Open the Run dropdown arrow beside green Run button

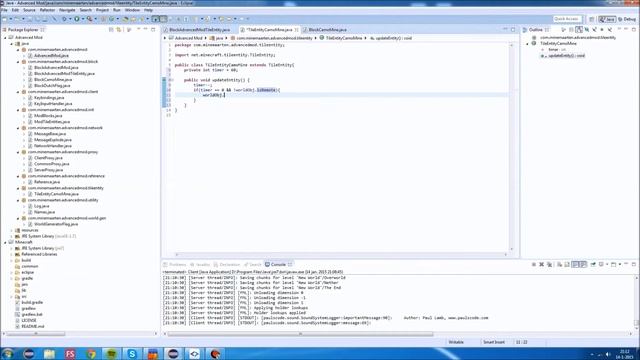point(83,19)
